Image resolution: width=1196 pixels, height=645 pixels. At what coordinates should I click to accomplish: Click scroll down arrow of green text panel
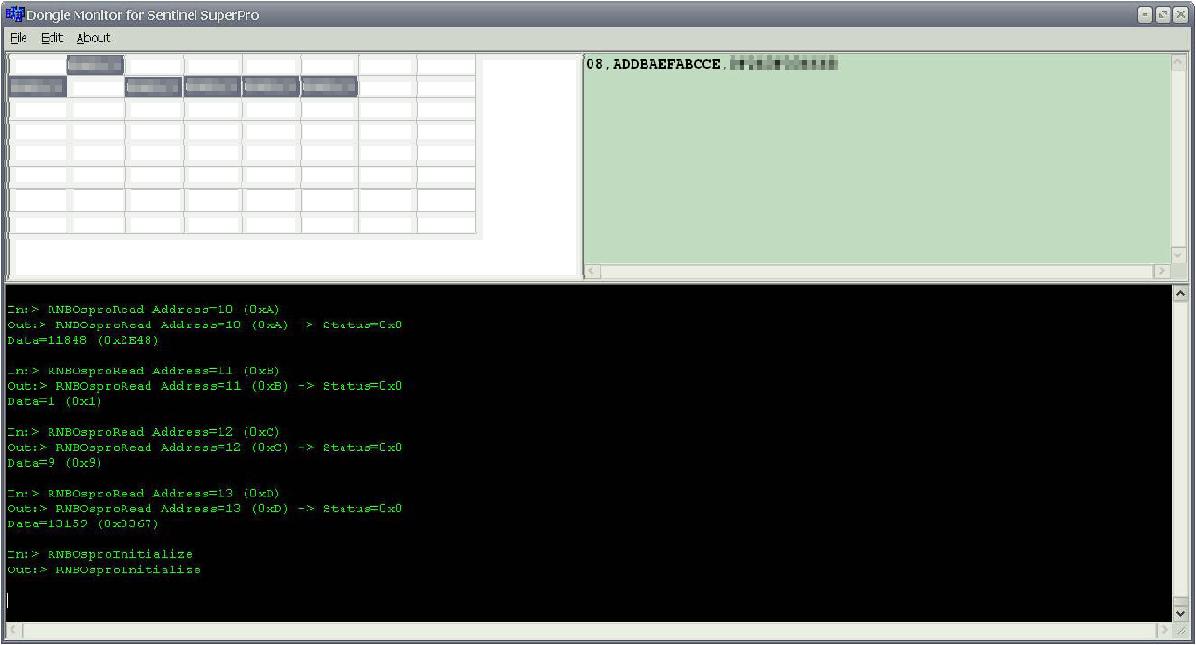pos(1177,255)
